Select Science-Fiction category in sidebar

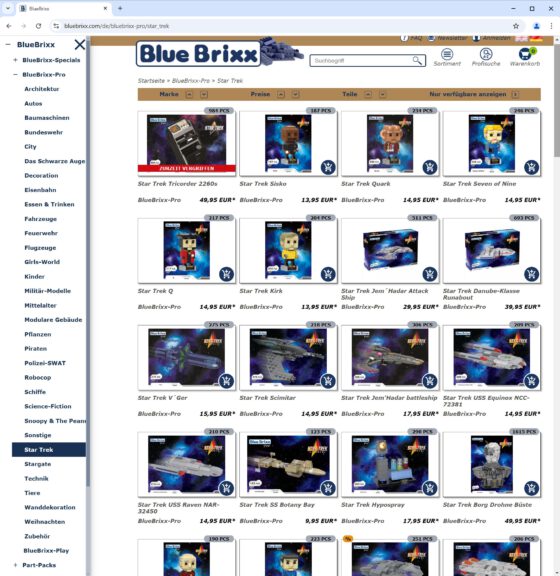[48, 406]
